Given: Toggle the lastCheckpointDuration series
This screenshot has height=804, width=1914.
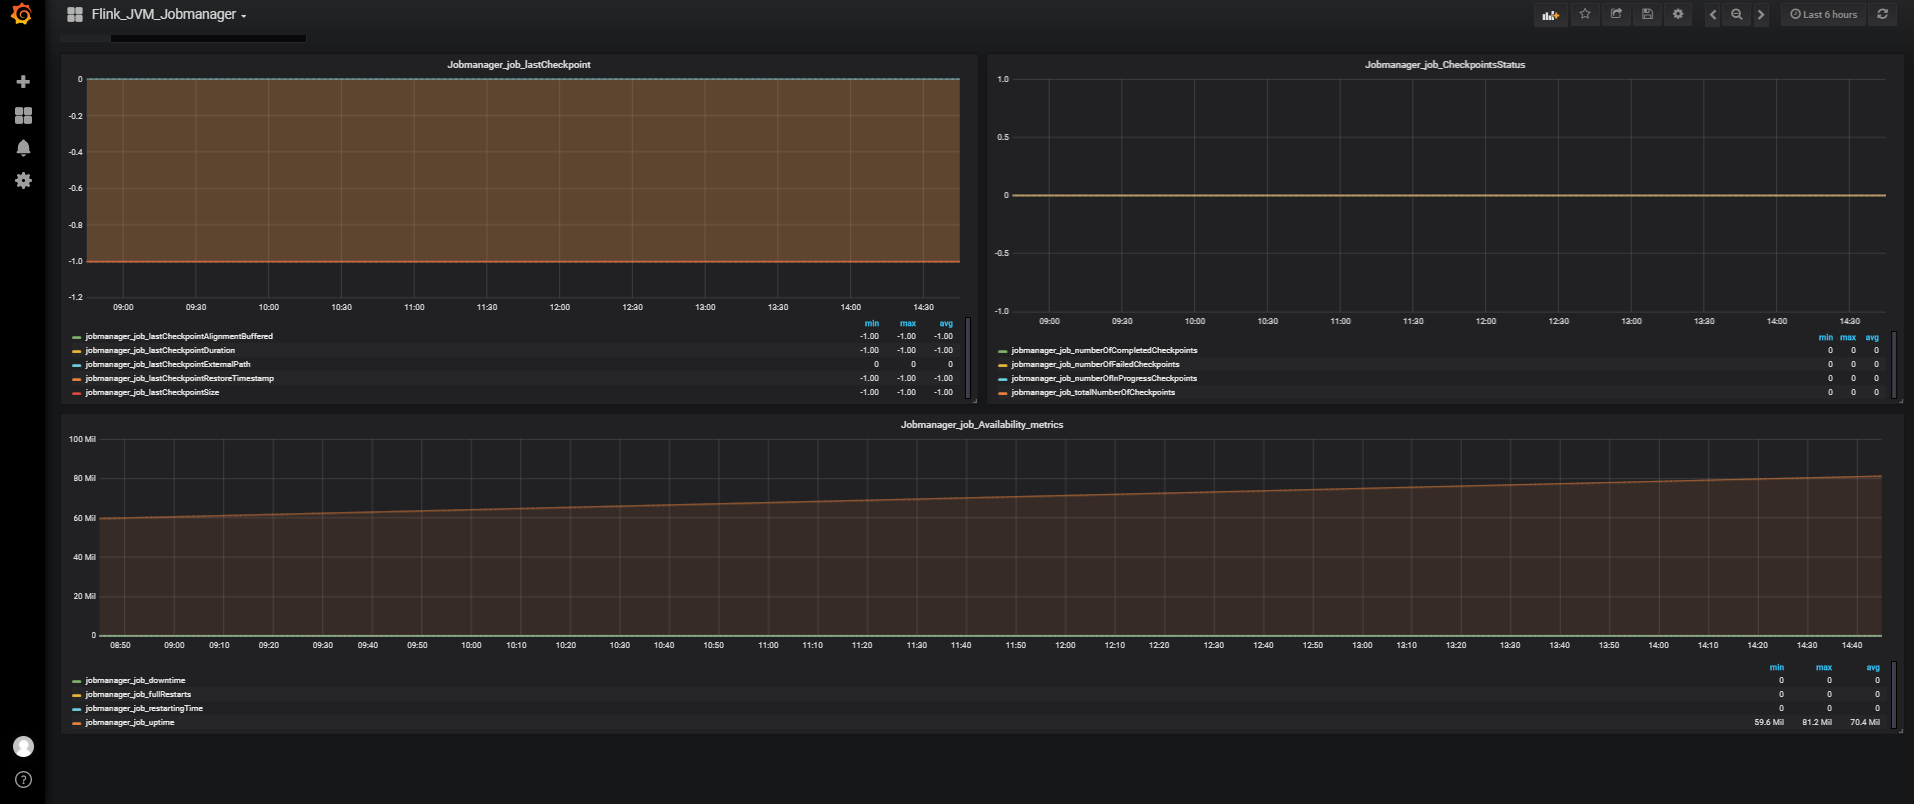Looking at the screenshot, I should (160, 350).
